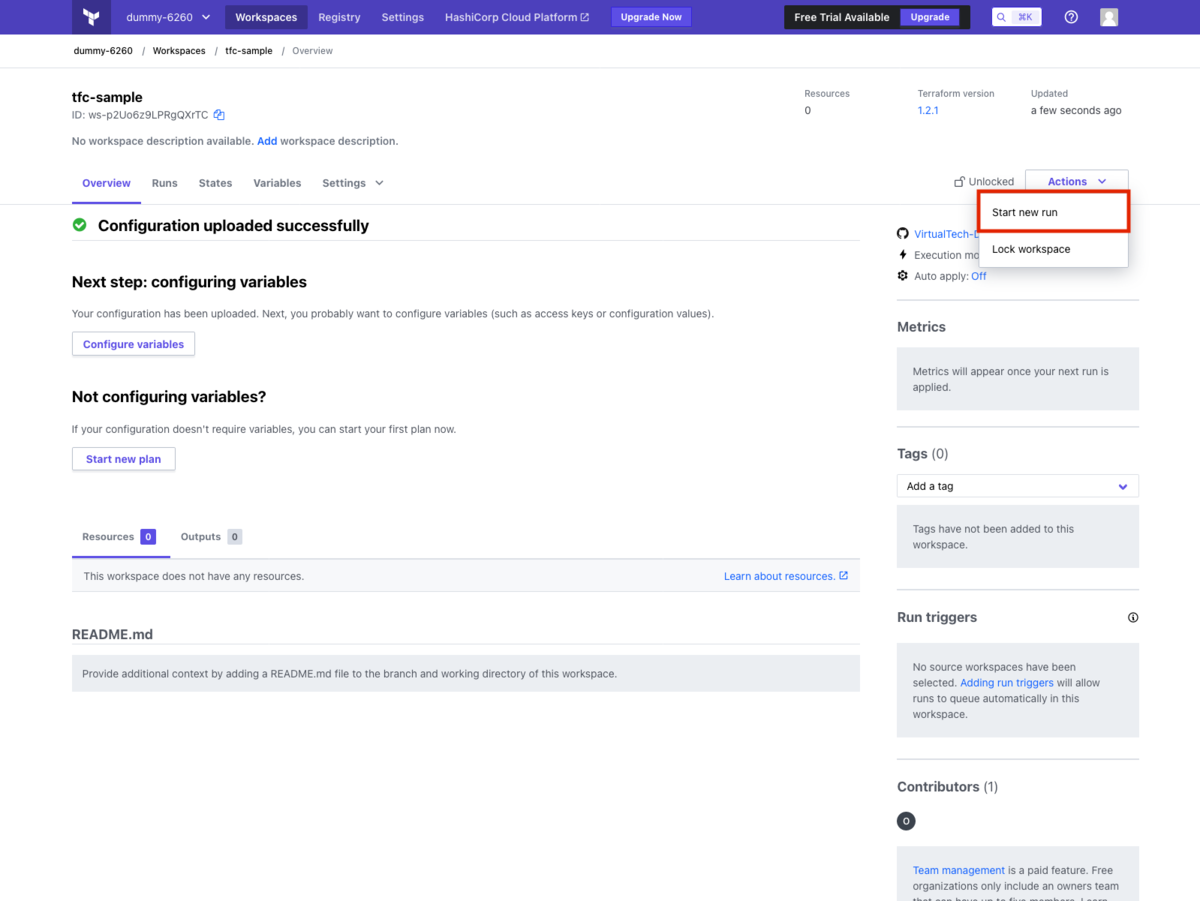The height and width of the screenshot is (901, 1200).
Task: Click the Start new plan button
Action: (x=124, y=459)
